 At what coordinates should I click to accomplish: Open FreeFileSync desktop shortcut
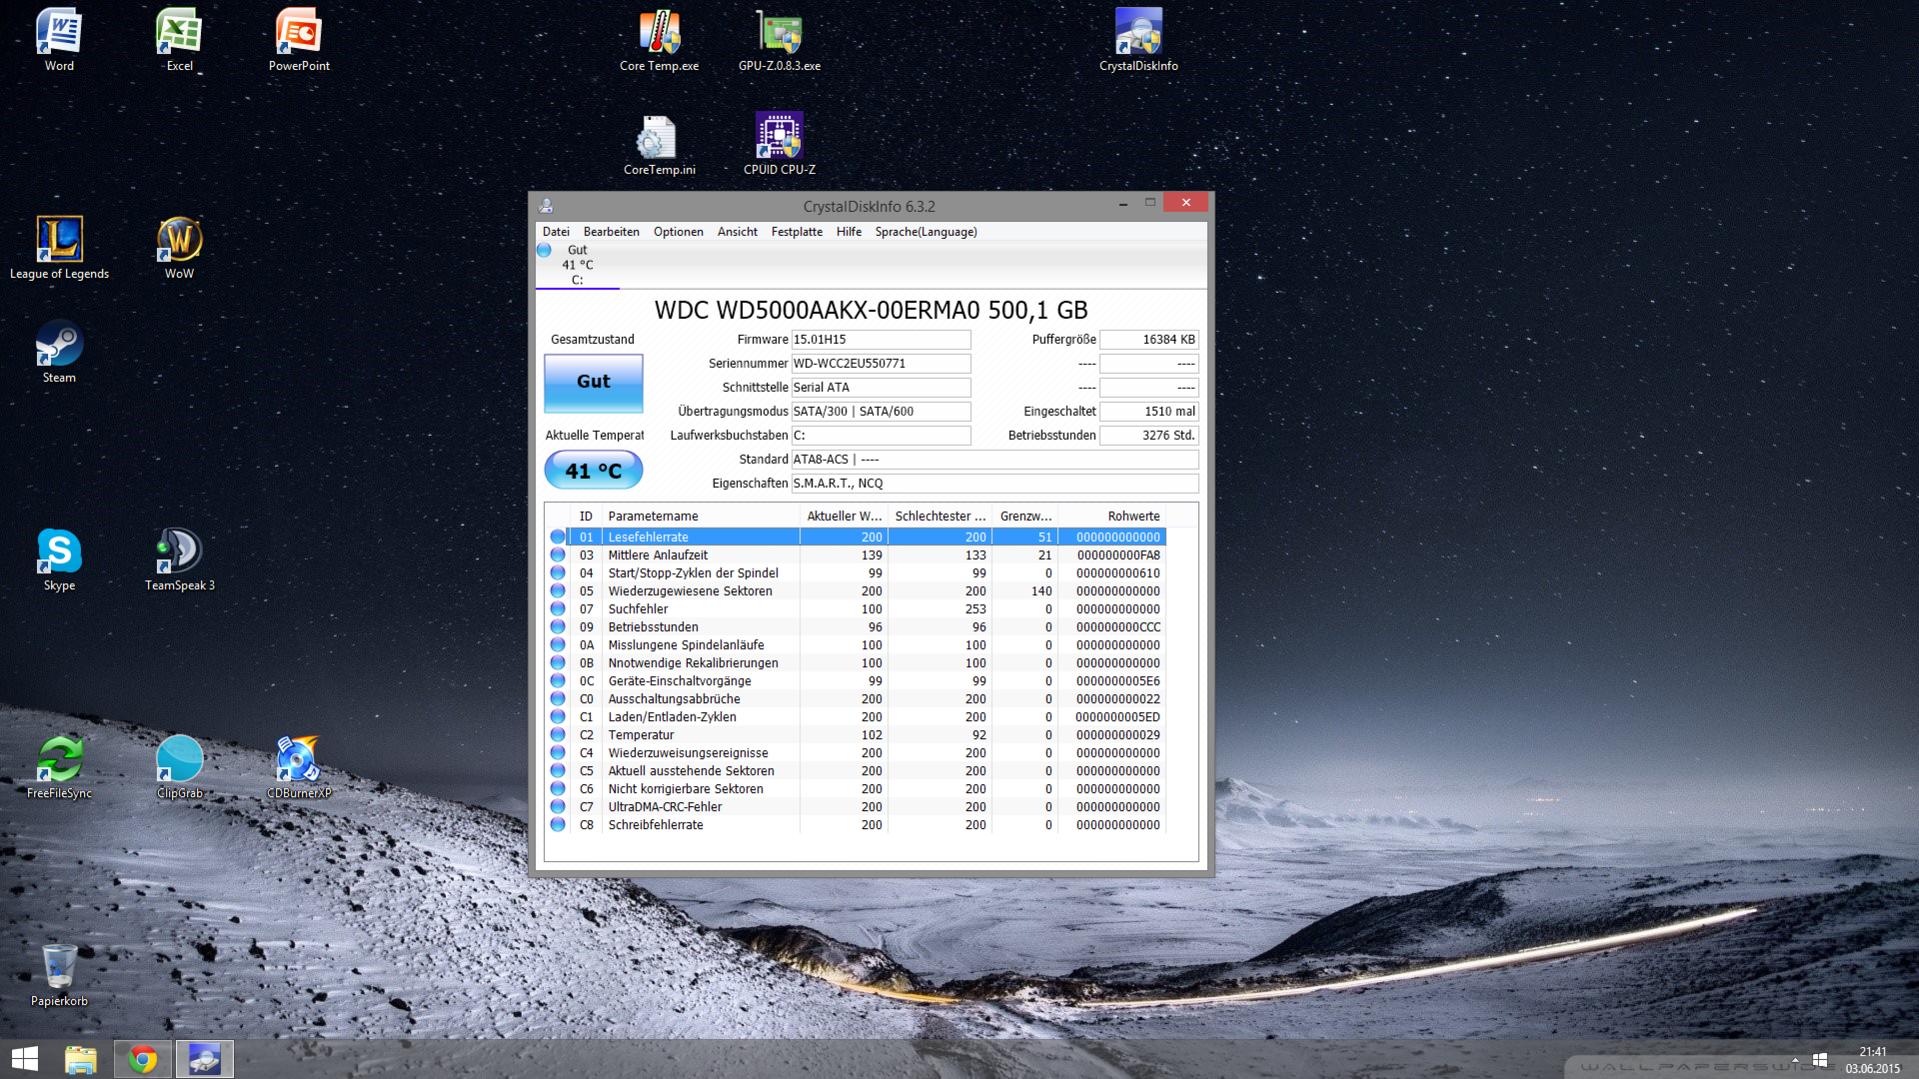click(x=59, y=768)
